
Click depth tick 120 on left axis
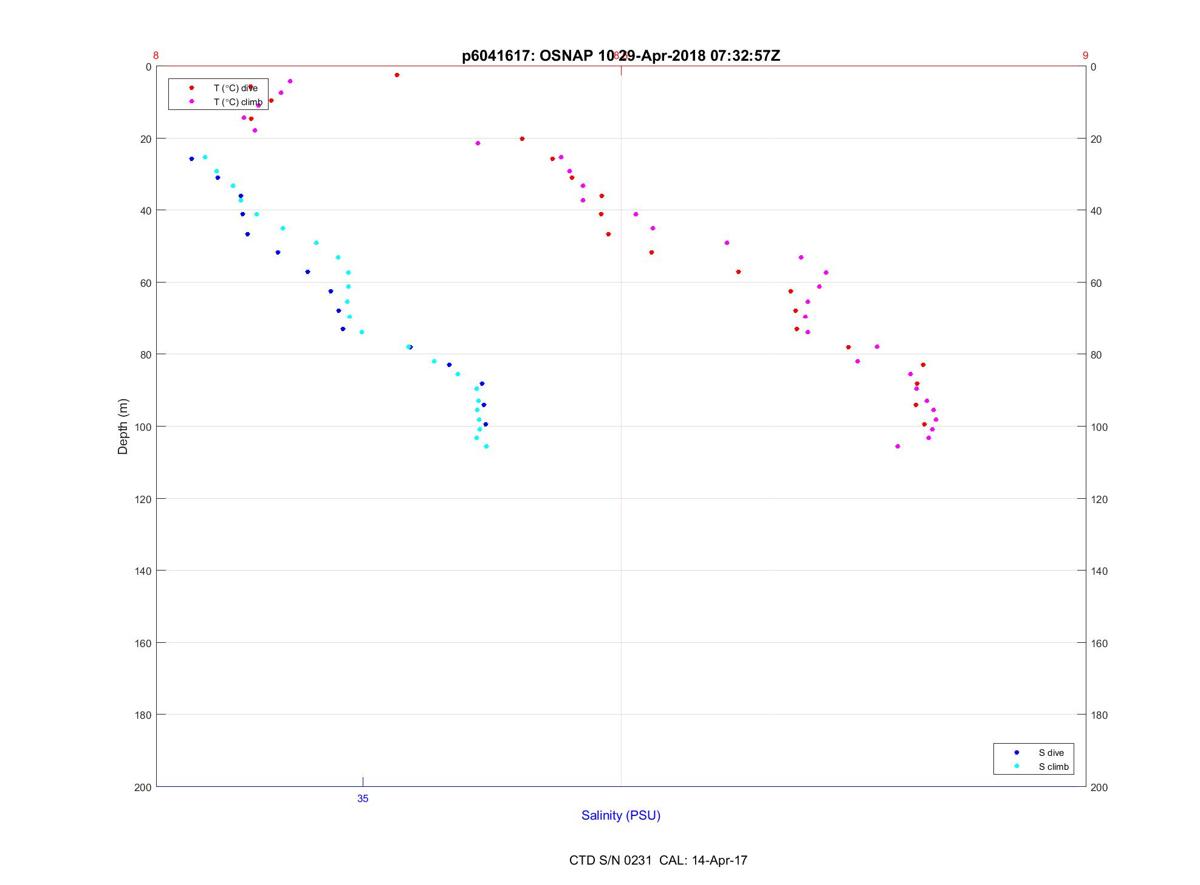pos(142,499)
